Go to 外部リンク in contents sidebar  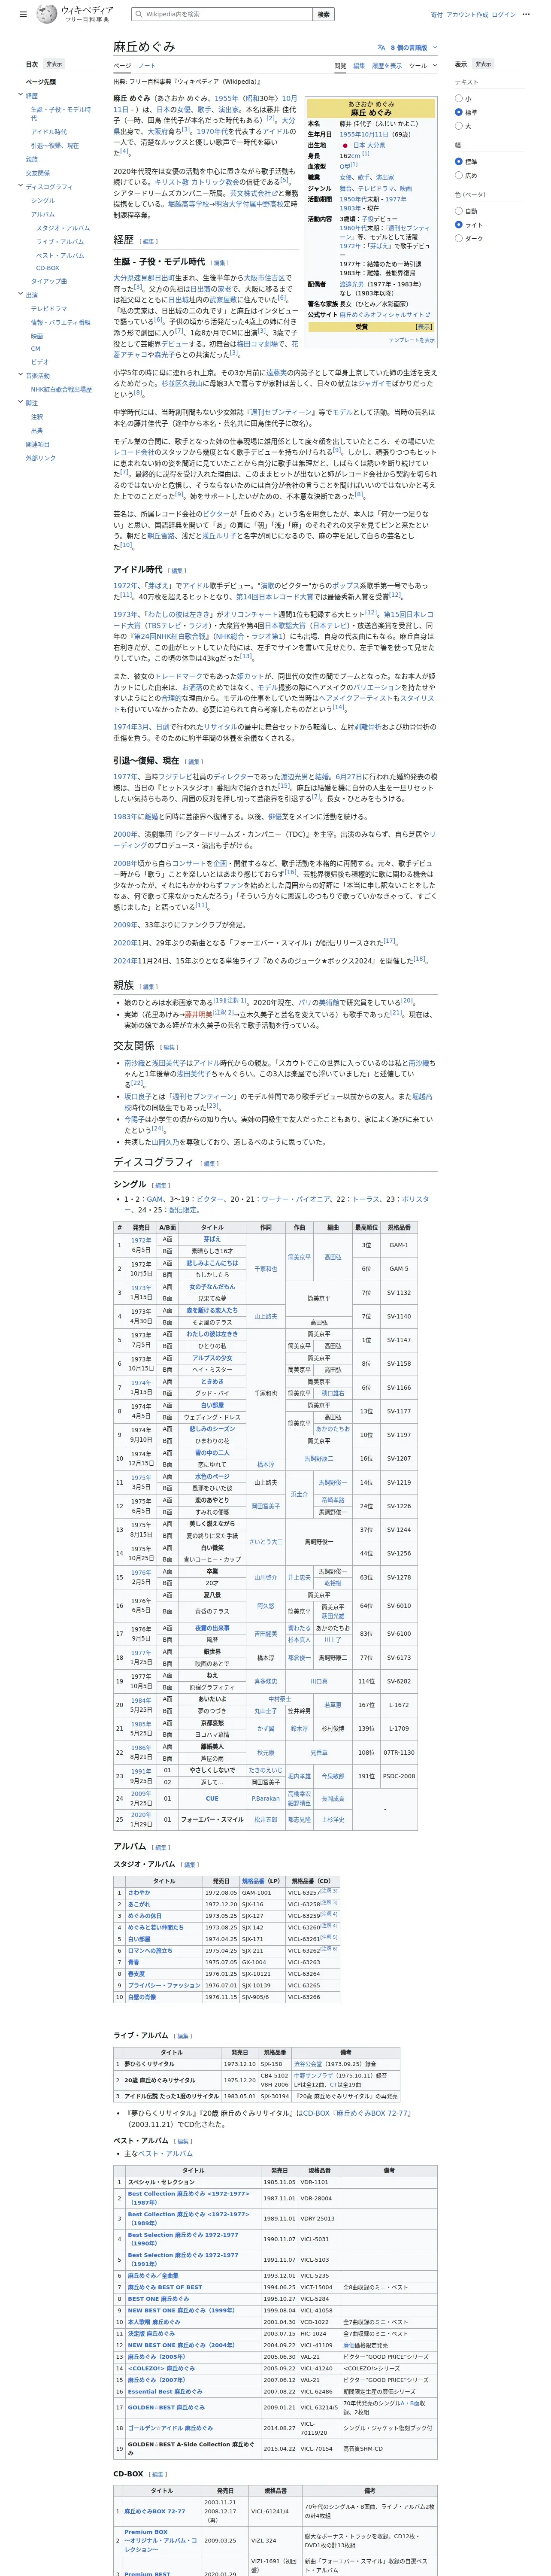coord(41,458)
